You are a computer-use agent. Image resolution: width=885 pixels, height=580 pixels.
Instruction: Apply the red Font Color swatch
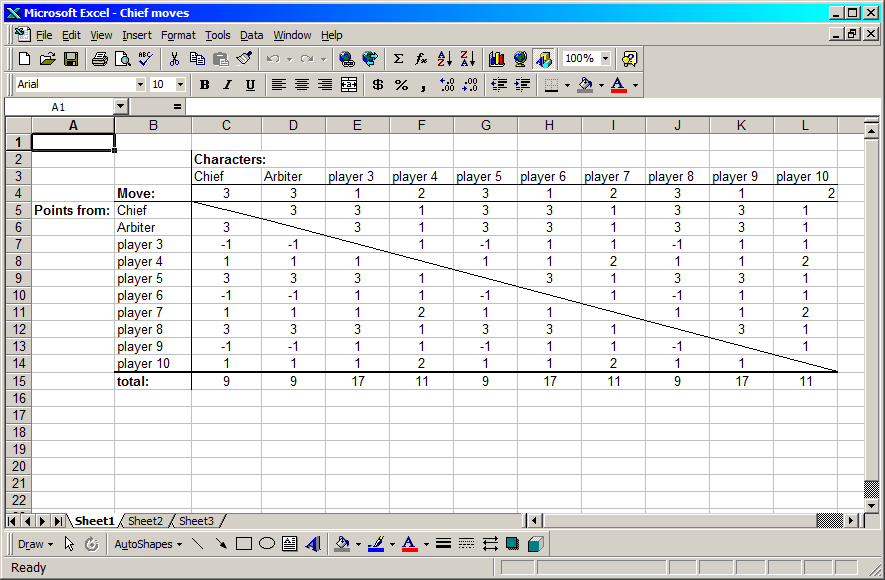(618, 85)
